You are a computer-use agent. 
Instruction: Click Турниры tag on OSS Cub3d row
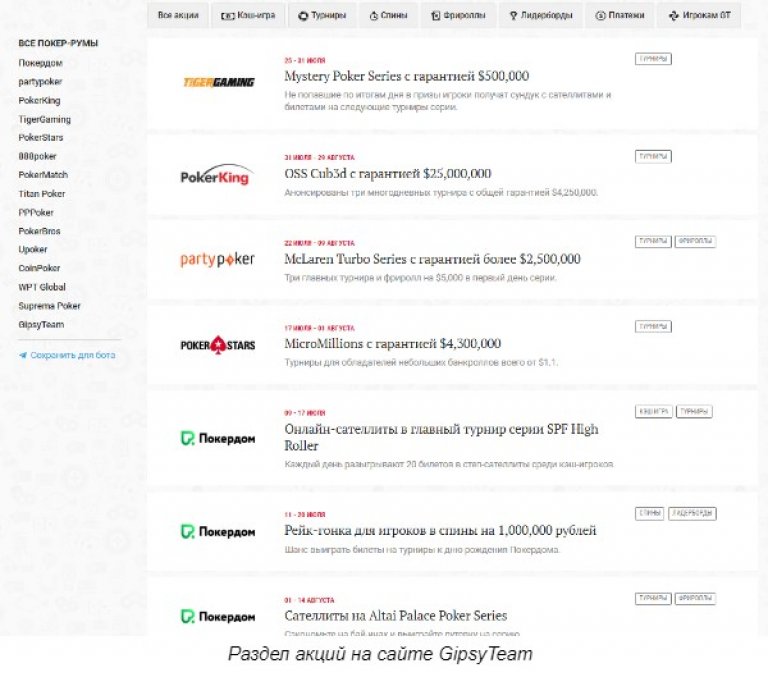[653, 156]
